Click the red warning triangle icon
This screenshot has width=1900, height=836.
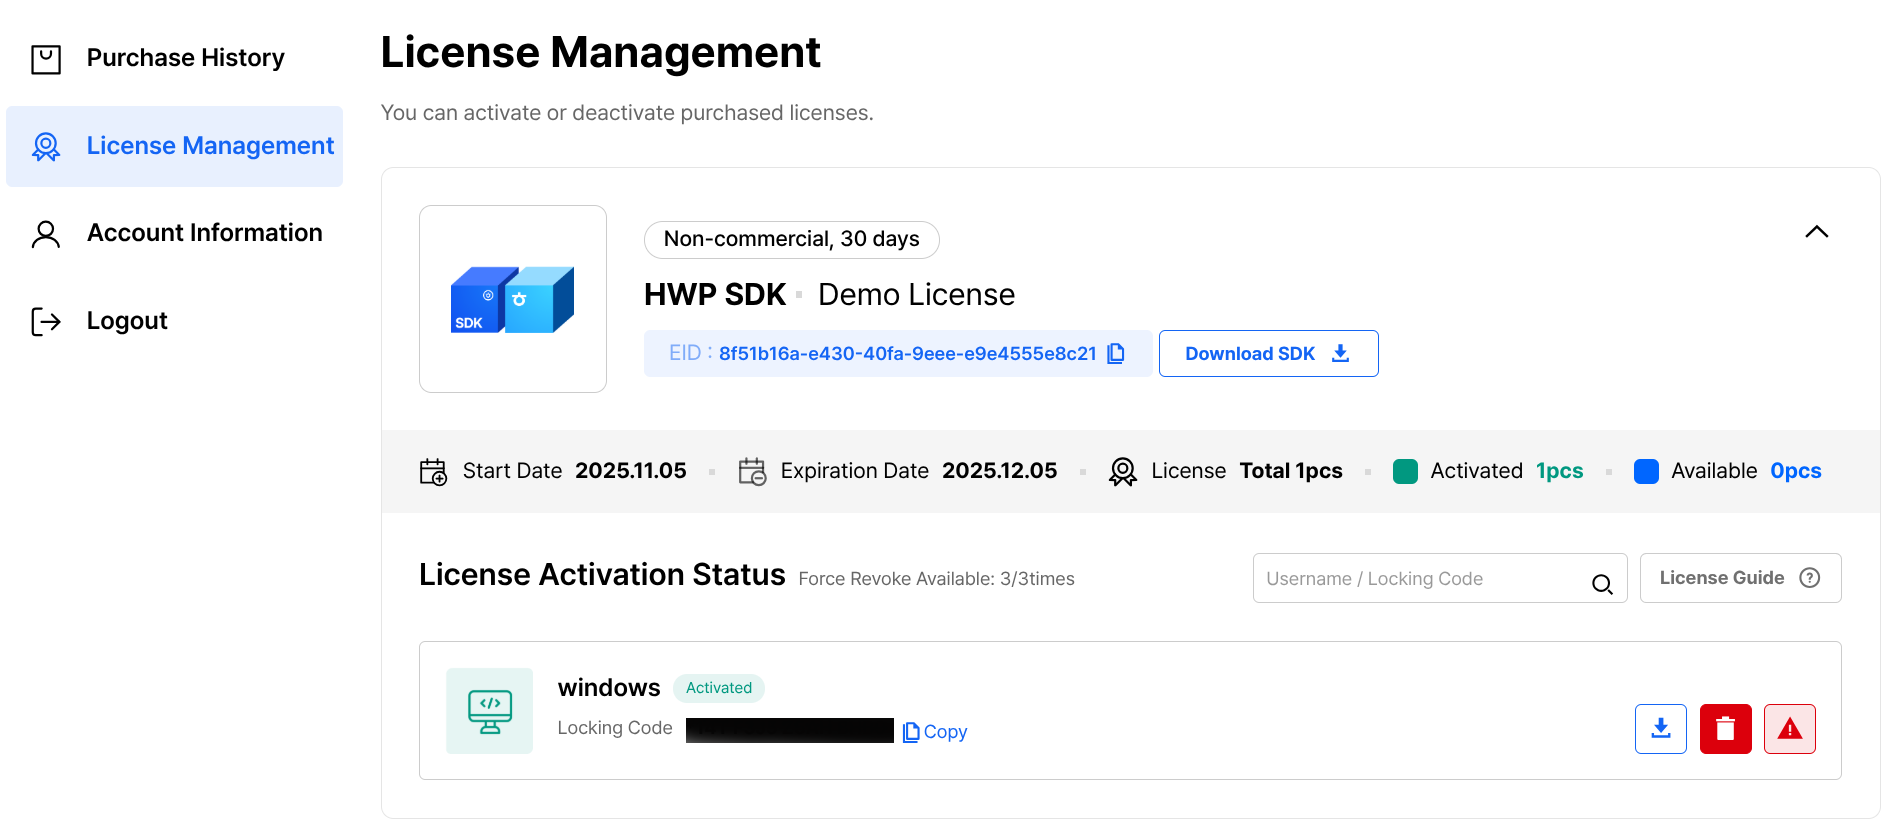(1789, 729)
